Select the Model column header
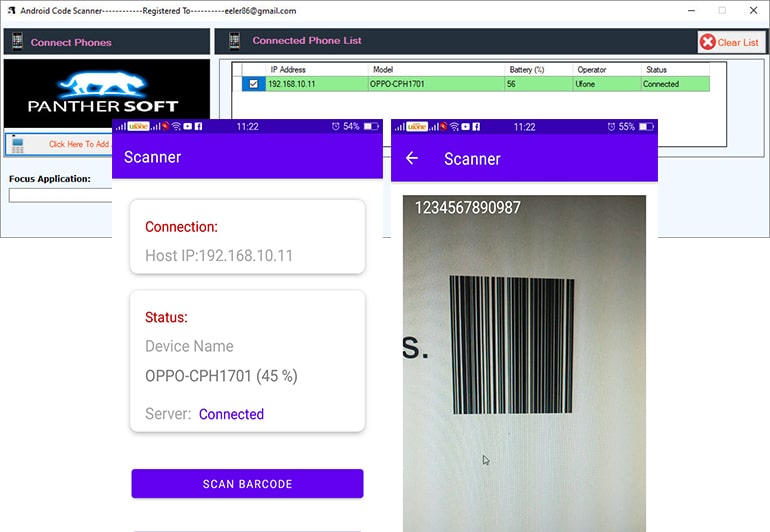The height and width of the screenshot is (532, 770). point(436,69)
